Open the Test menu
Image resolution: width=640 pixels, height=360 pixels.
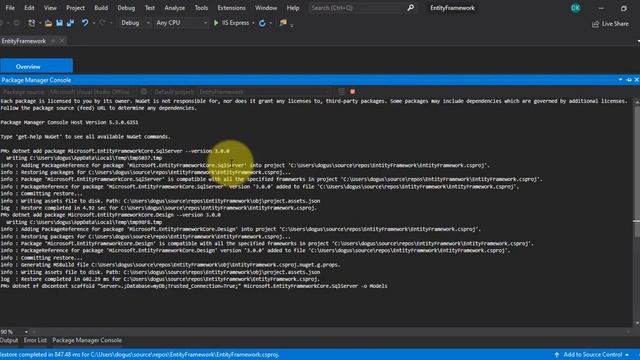[x=150, y=8]
